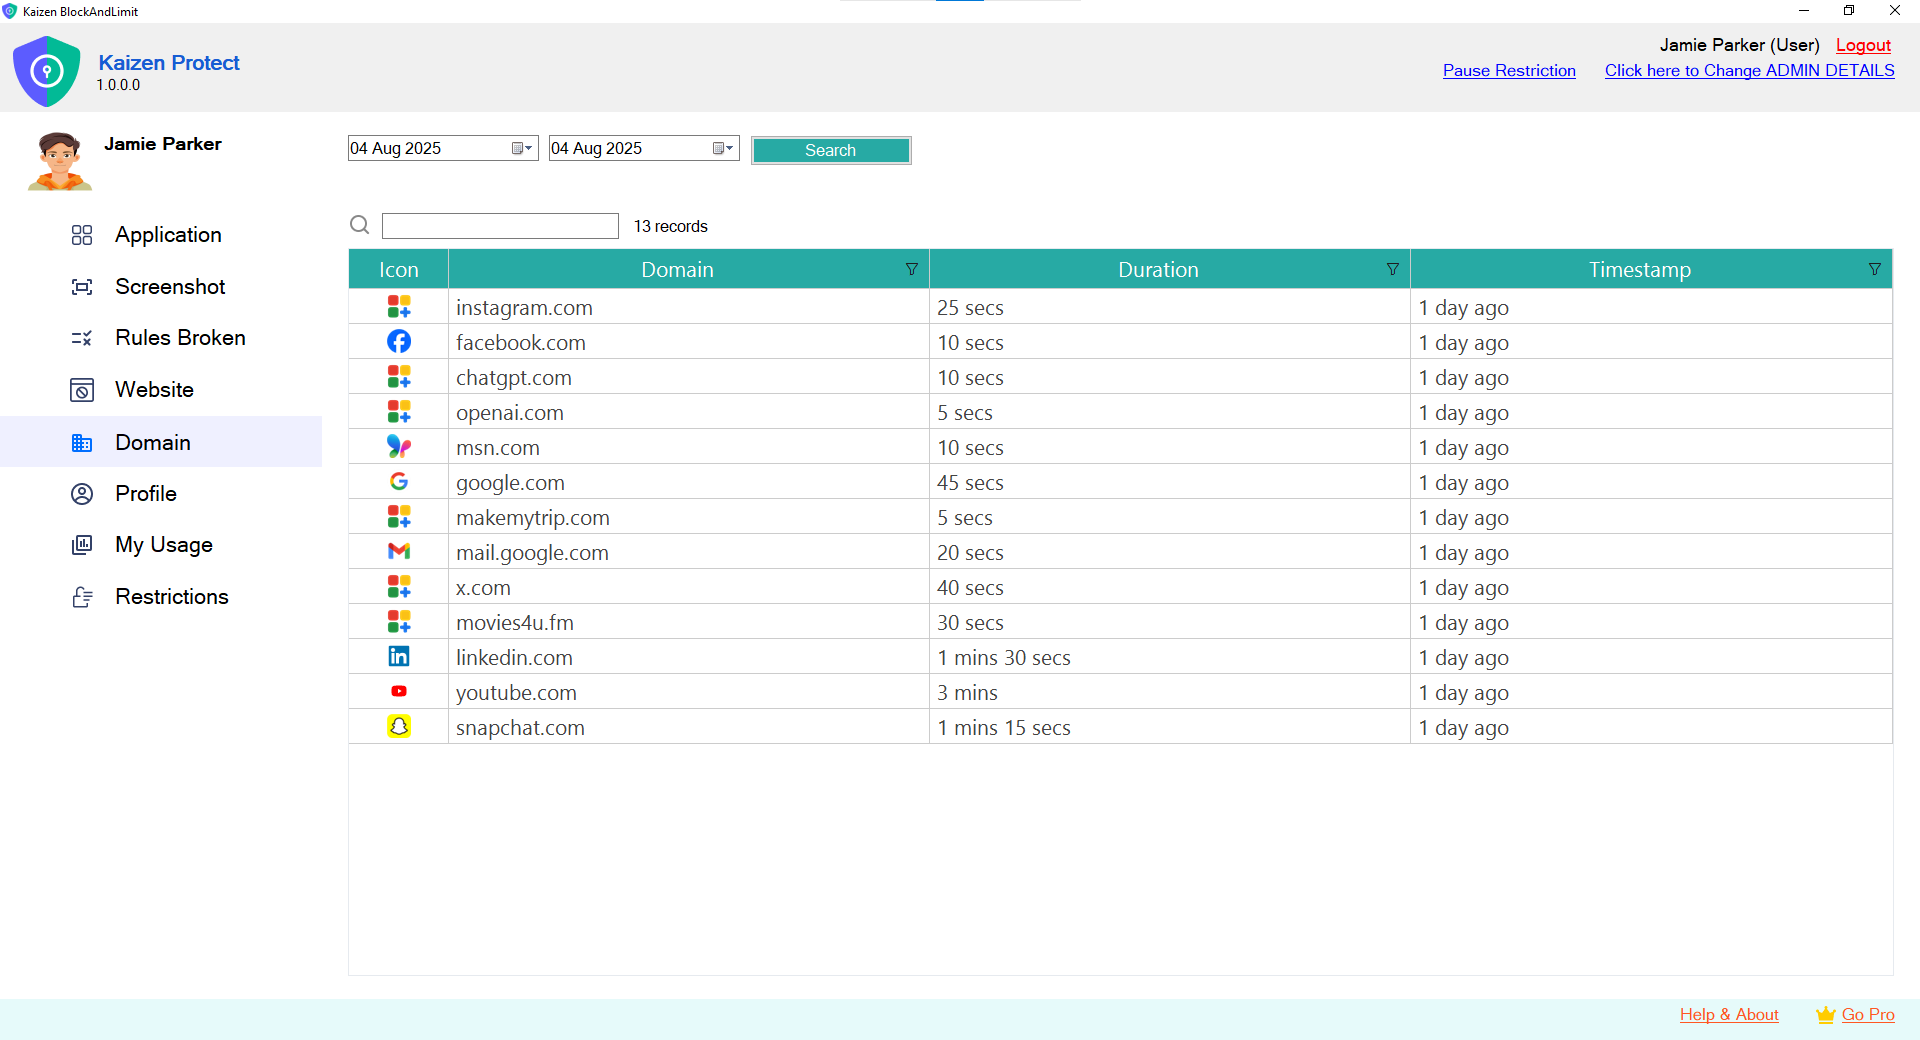Click the Change ADMIN DETAILS link
This screenshot has width=1920, height=1040.
click(x=1749, y=71)
